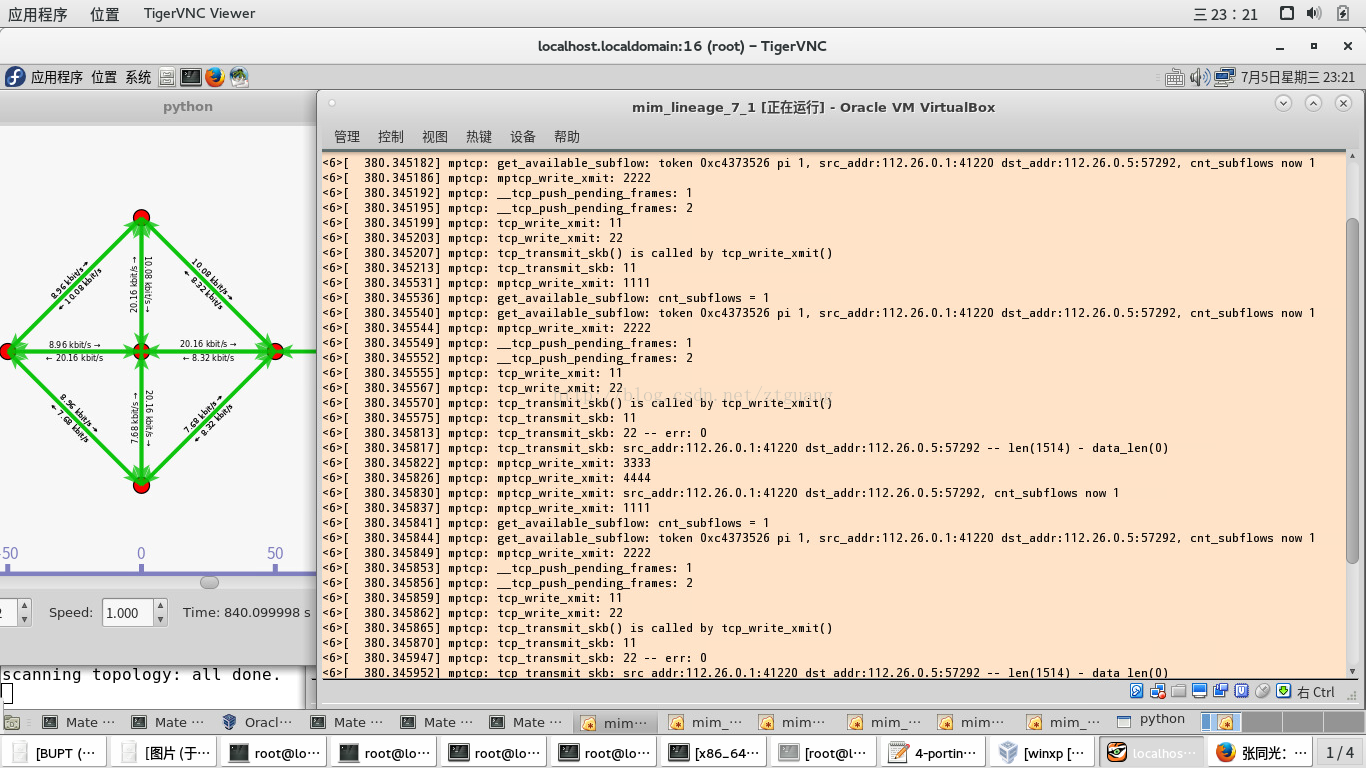The width and height of the screenshot is (1366, 768).
Task: Click the VirtualBox mouse integration status icon
Action: tap(1262, 691)
